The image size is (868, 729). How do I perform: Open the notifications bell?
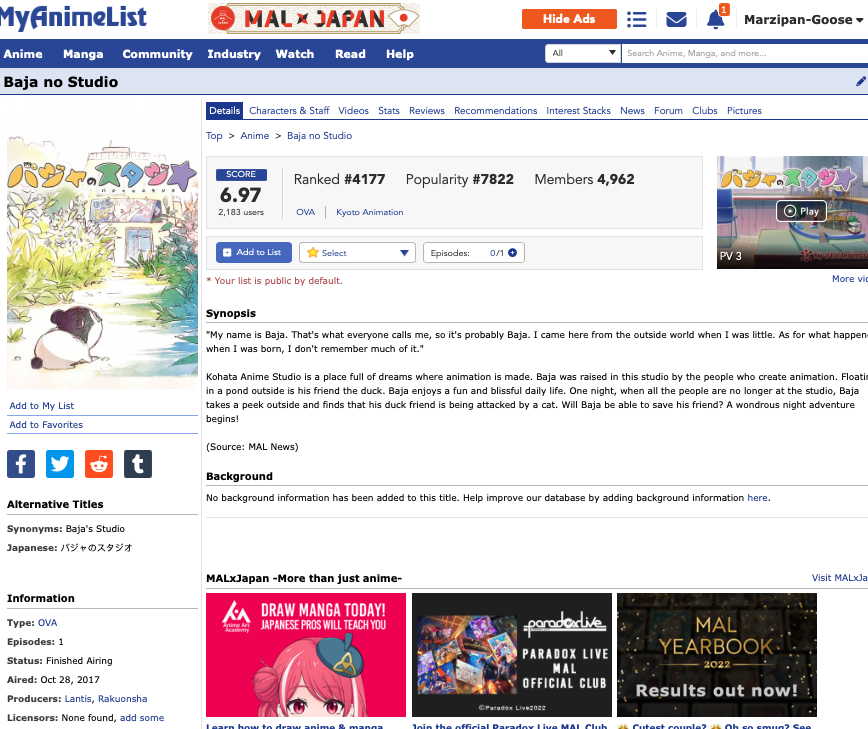pyautogui.click(x=715, y=19)
